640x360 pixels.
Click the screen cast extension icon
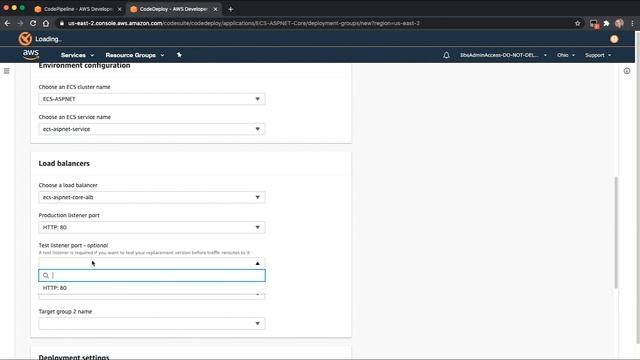pos(594,24)
